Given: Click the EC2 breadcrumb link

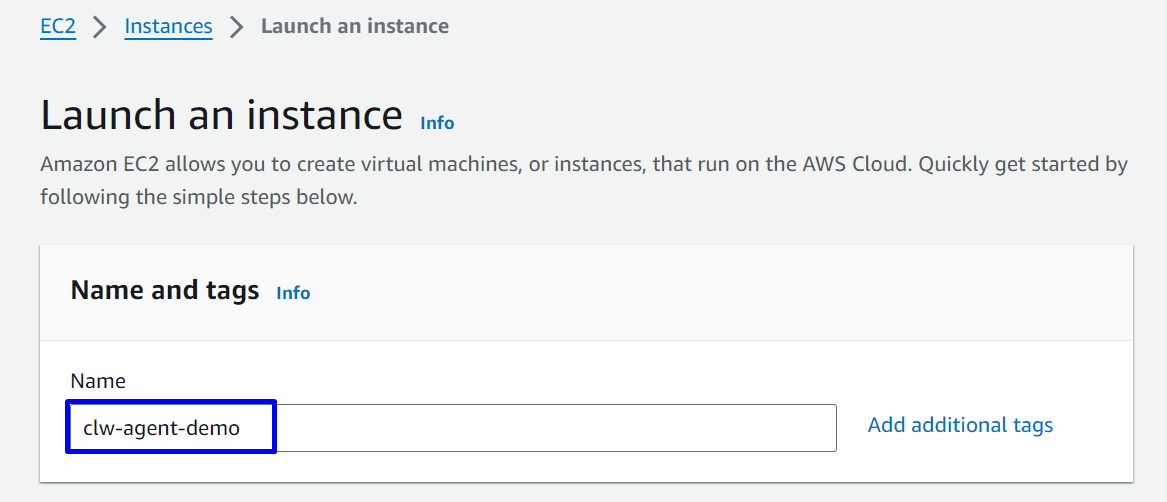Looking at the screenshot, I should pos(58,26).
